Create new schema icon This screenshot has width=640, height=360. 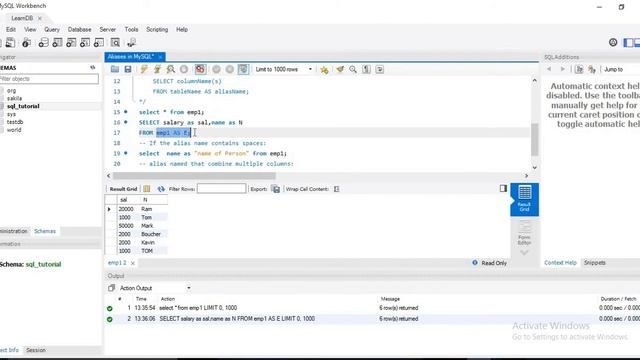(43, 42)
